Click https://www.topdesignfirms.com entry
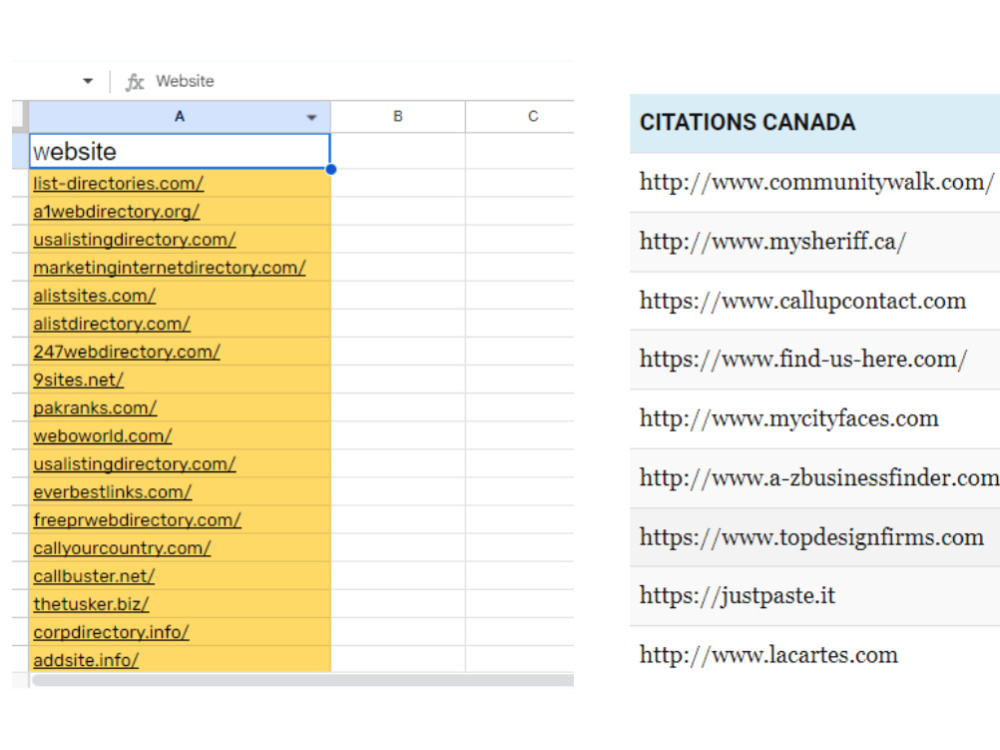The image size is (1000, 750). coord(811,538)
